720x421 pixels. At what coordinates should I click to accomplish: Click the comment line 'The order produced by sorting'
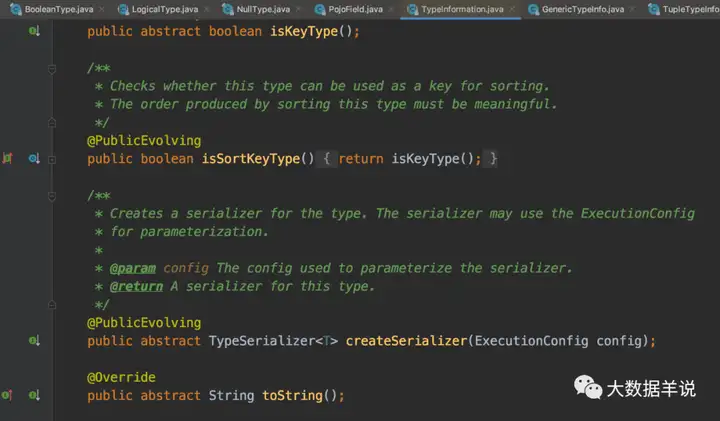[x=333, y=104]
